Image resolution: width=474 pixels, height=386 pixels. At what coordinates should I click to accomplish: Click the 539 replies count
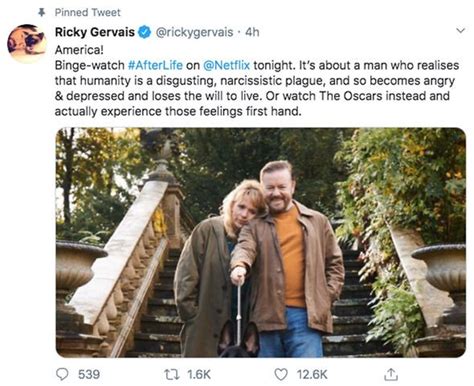pyautogui.click(x=89, y=374)
